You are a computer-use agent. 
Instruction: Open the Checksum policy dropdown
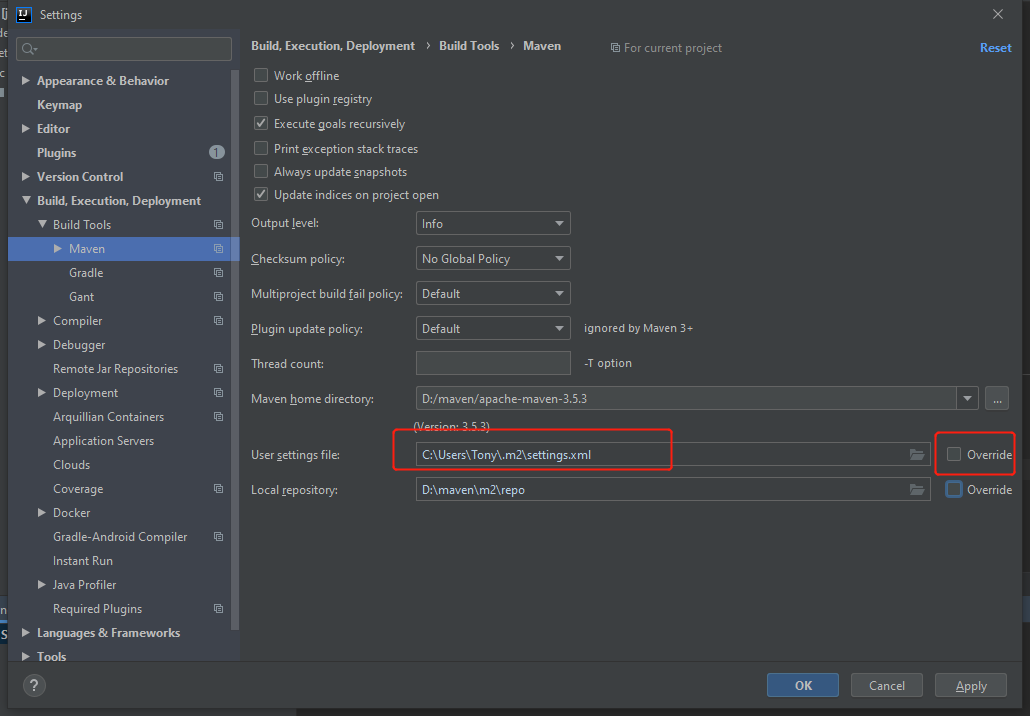pos(493,258)
